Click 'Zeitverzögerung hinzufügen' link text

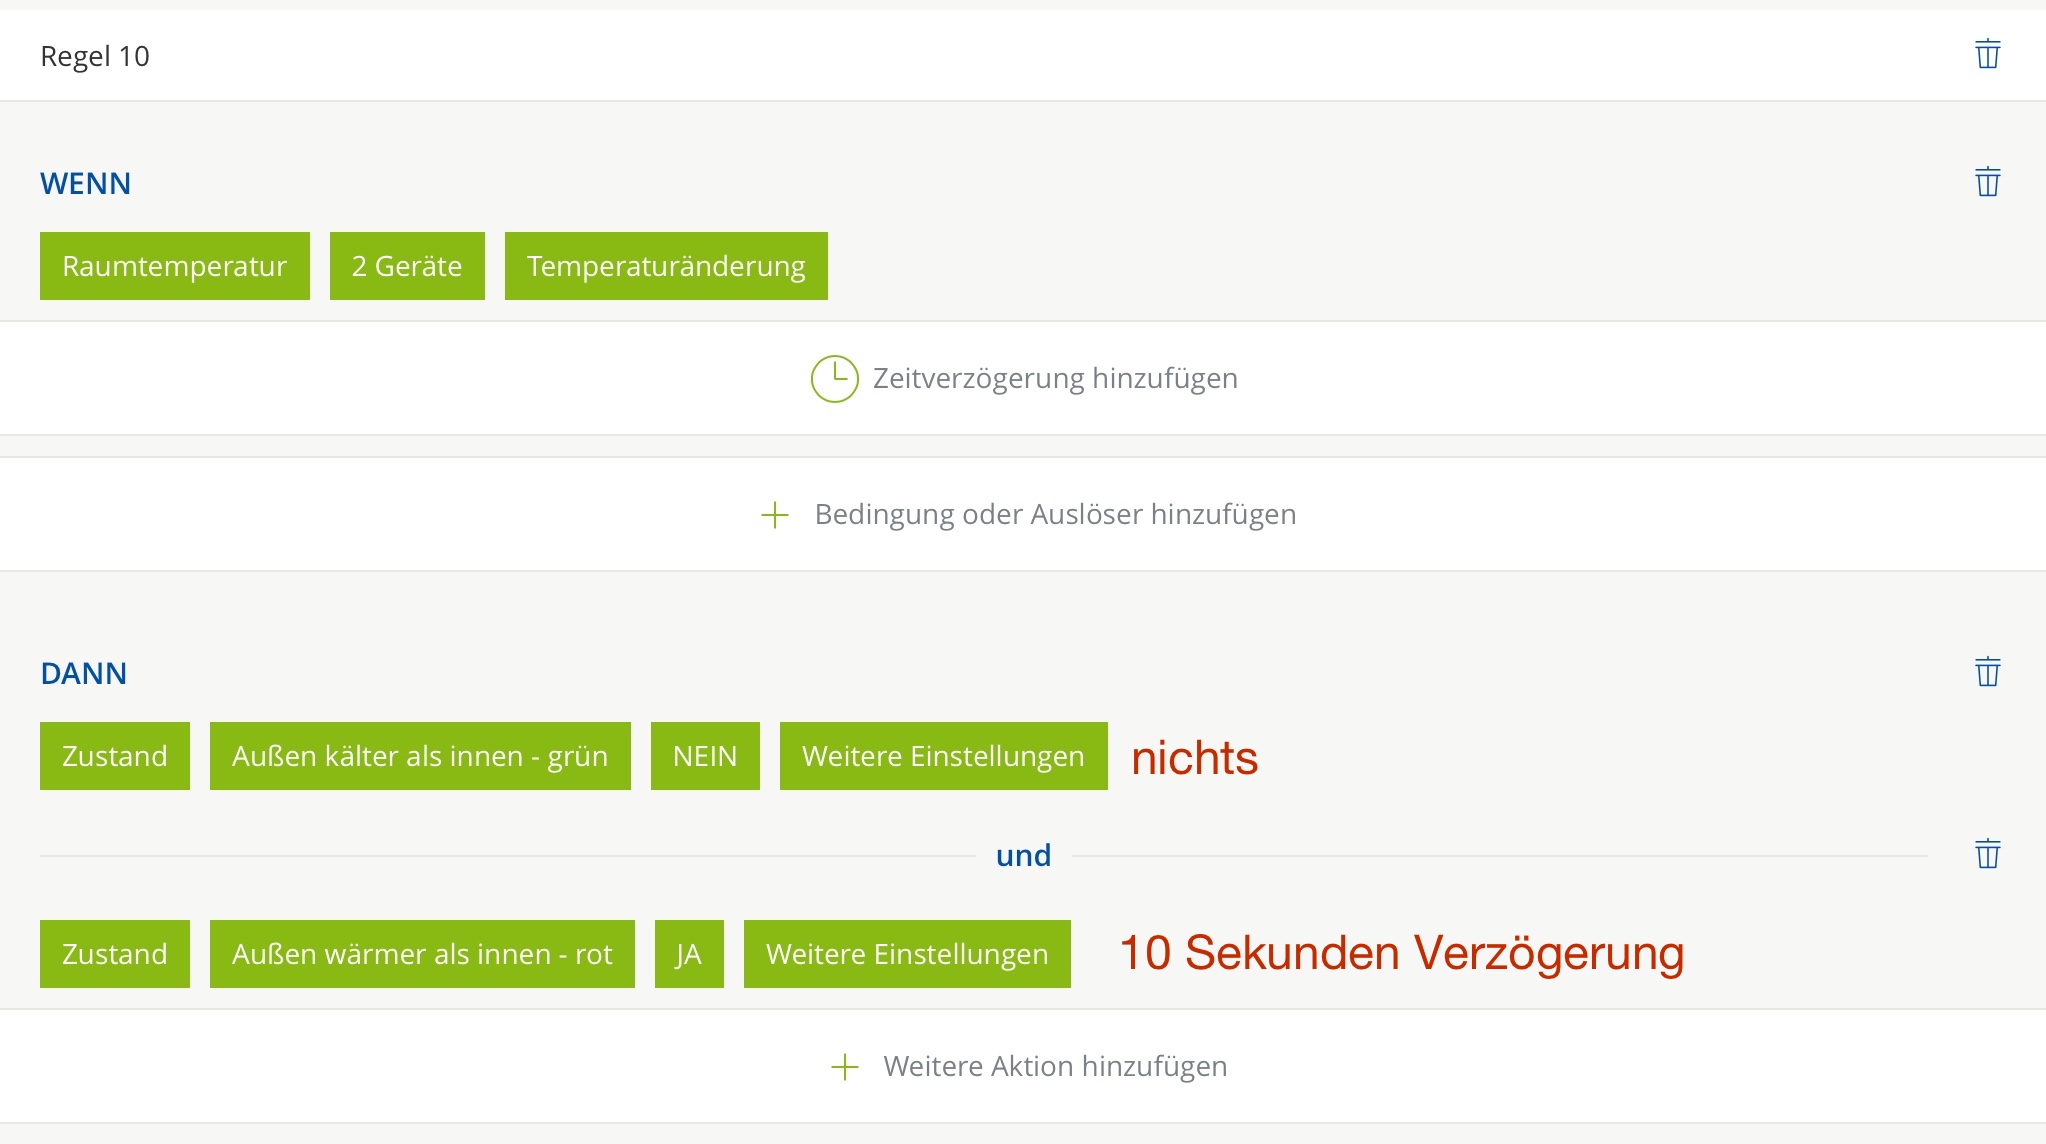(x=1055, y=379)
